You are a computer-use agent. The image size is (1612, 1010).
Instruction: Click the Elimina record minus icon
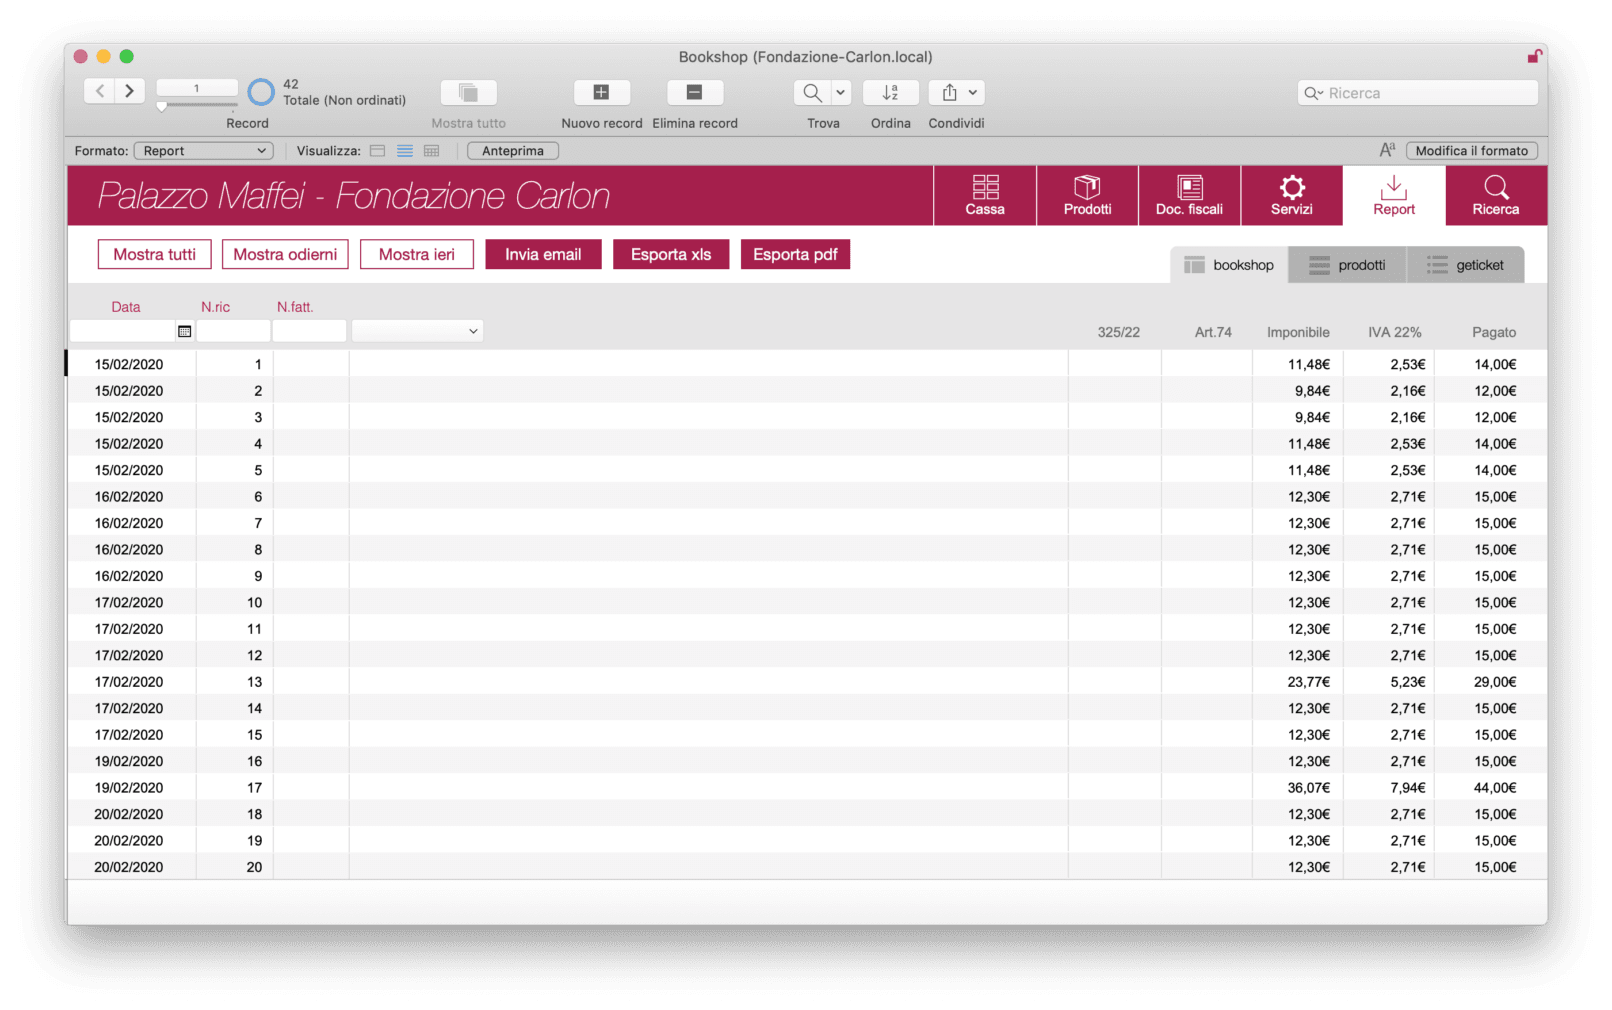point(694,93)
